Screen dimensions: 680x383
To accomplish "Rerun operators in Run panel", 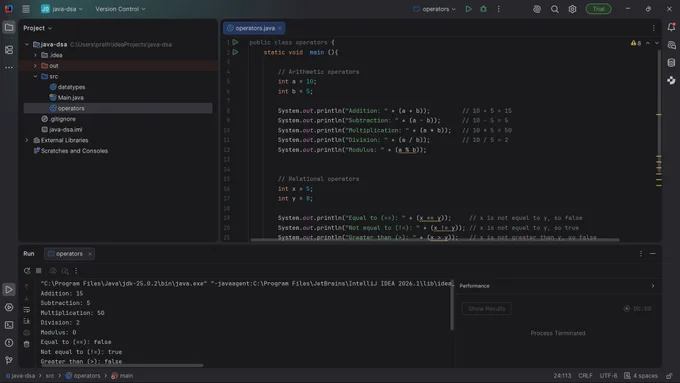I will (x=27, y=271).
